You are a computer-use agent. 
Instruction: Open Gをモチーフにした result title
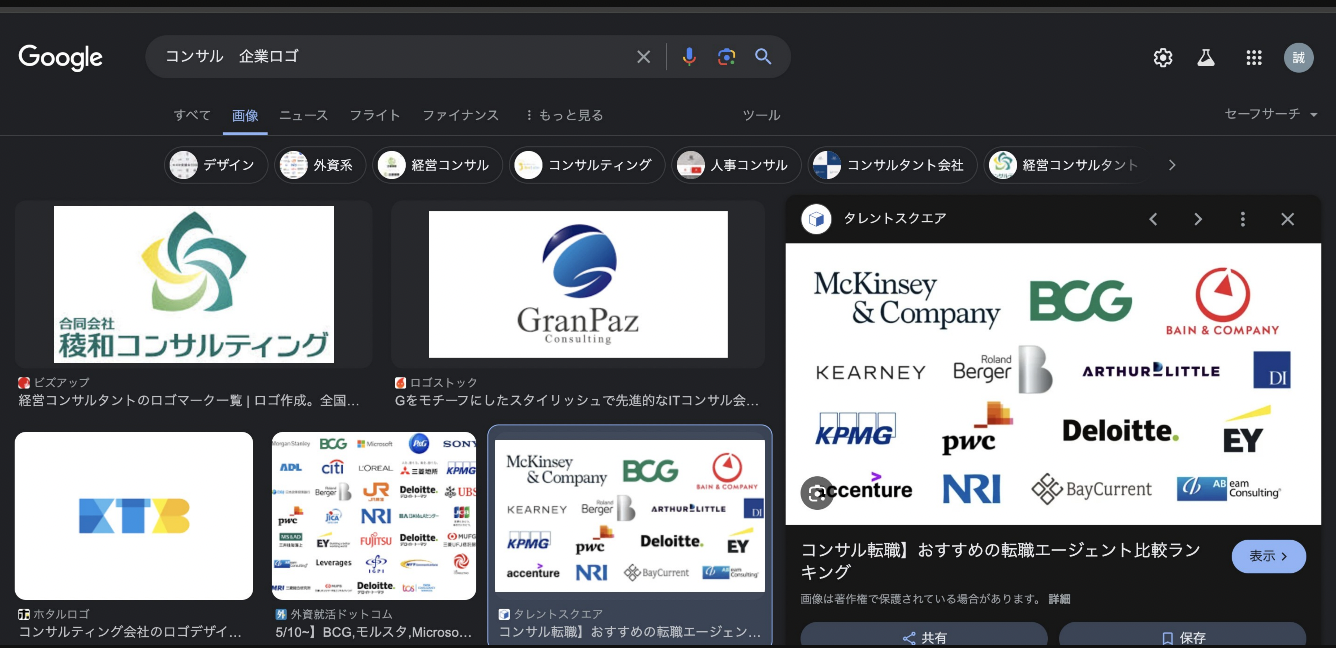point(577,401)
